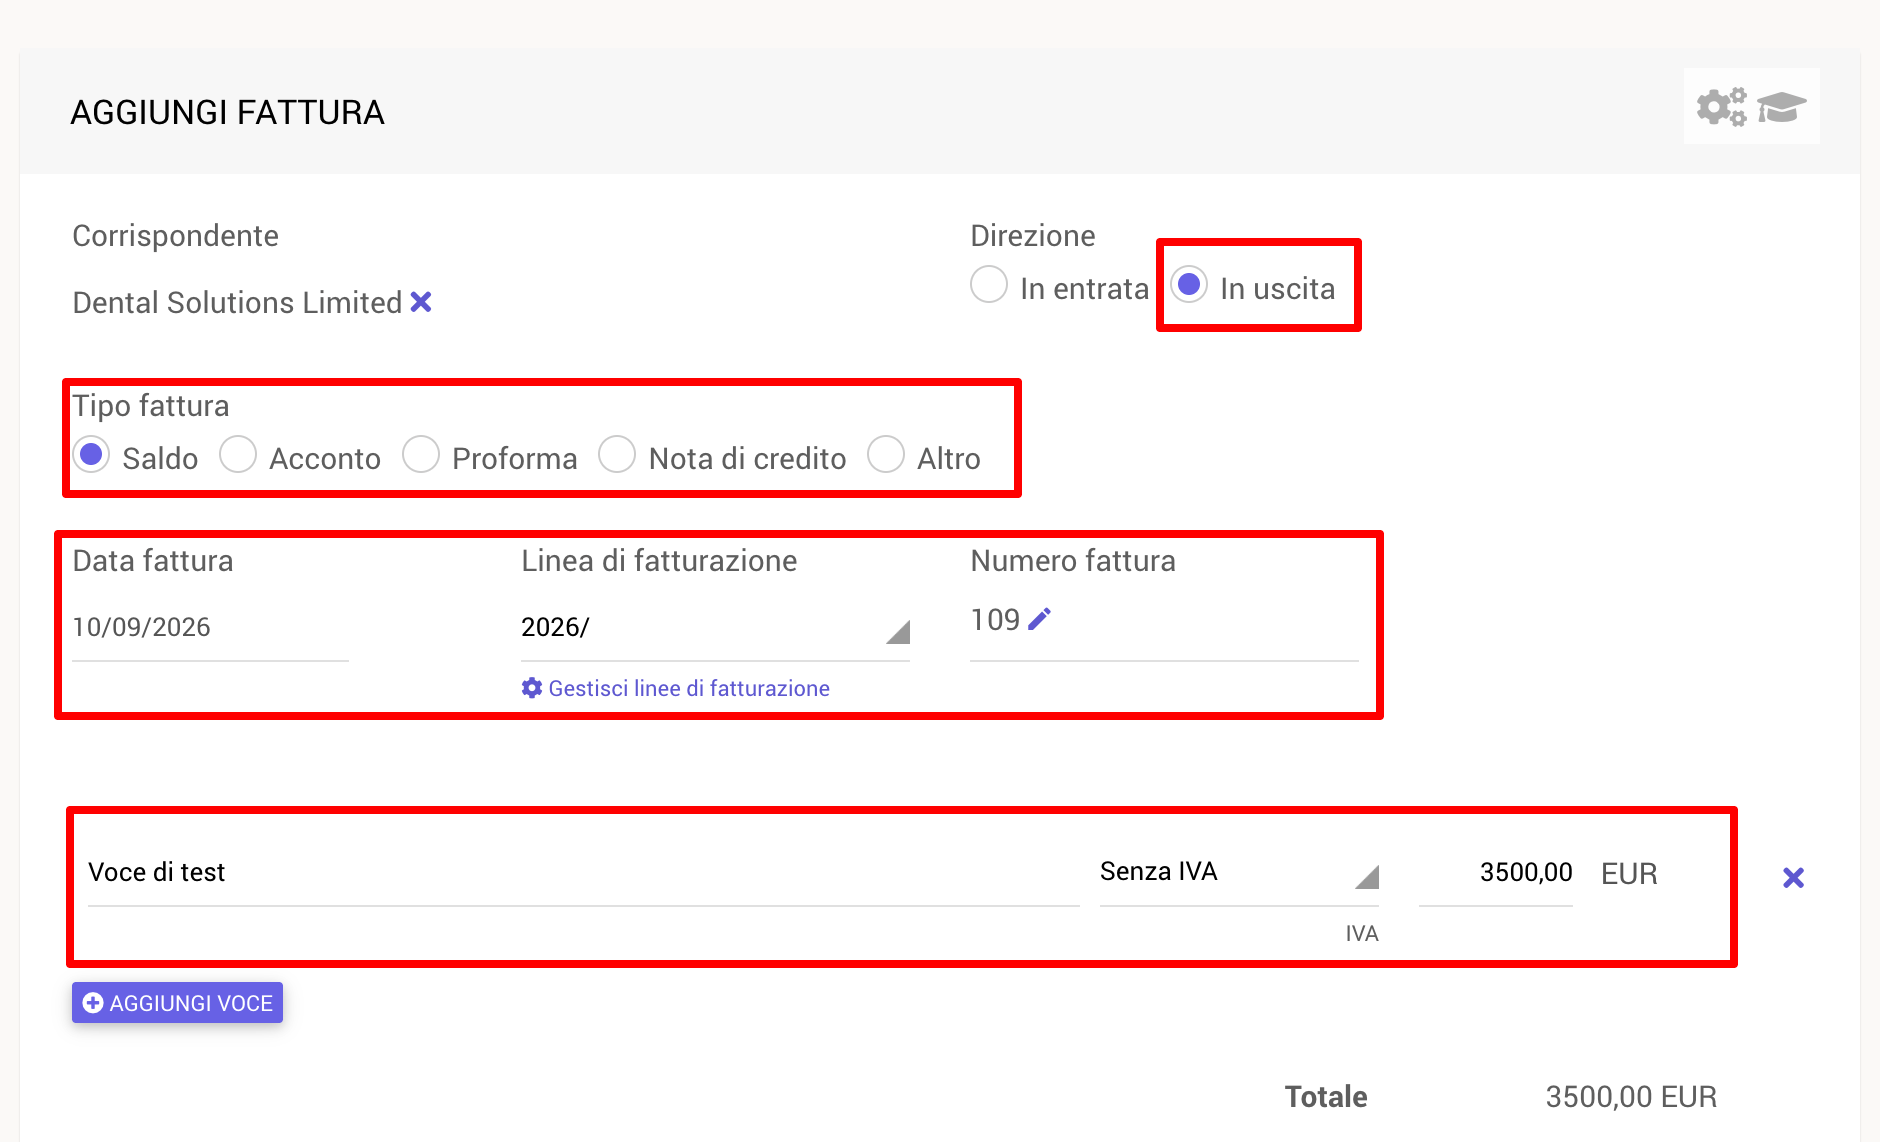Open the graduation cap tutorial icon
Viewport: 1880px width, 1142px height.
[1782, 106]
